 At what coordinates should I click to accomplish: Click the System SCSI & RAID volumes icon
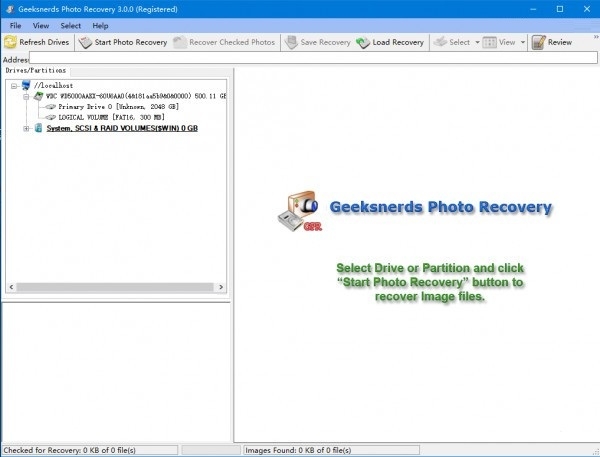coord(38,128)
